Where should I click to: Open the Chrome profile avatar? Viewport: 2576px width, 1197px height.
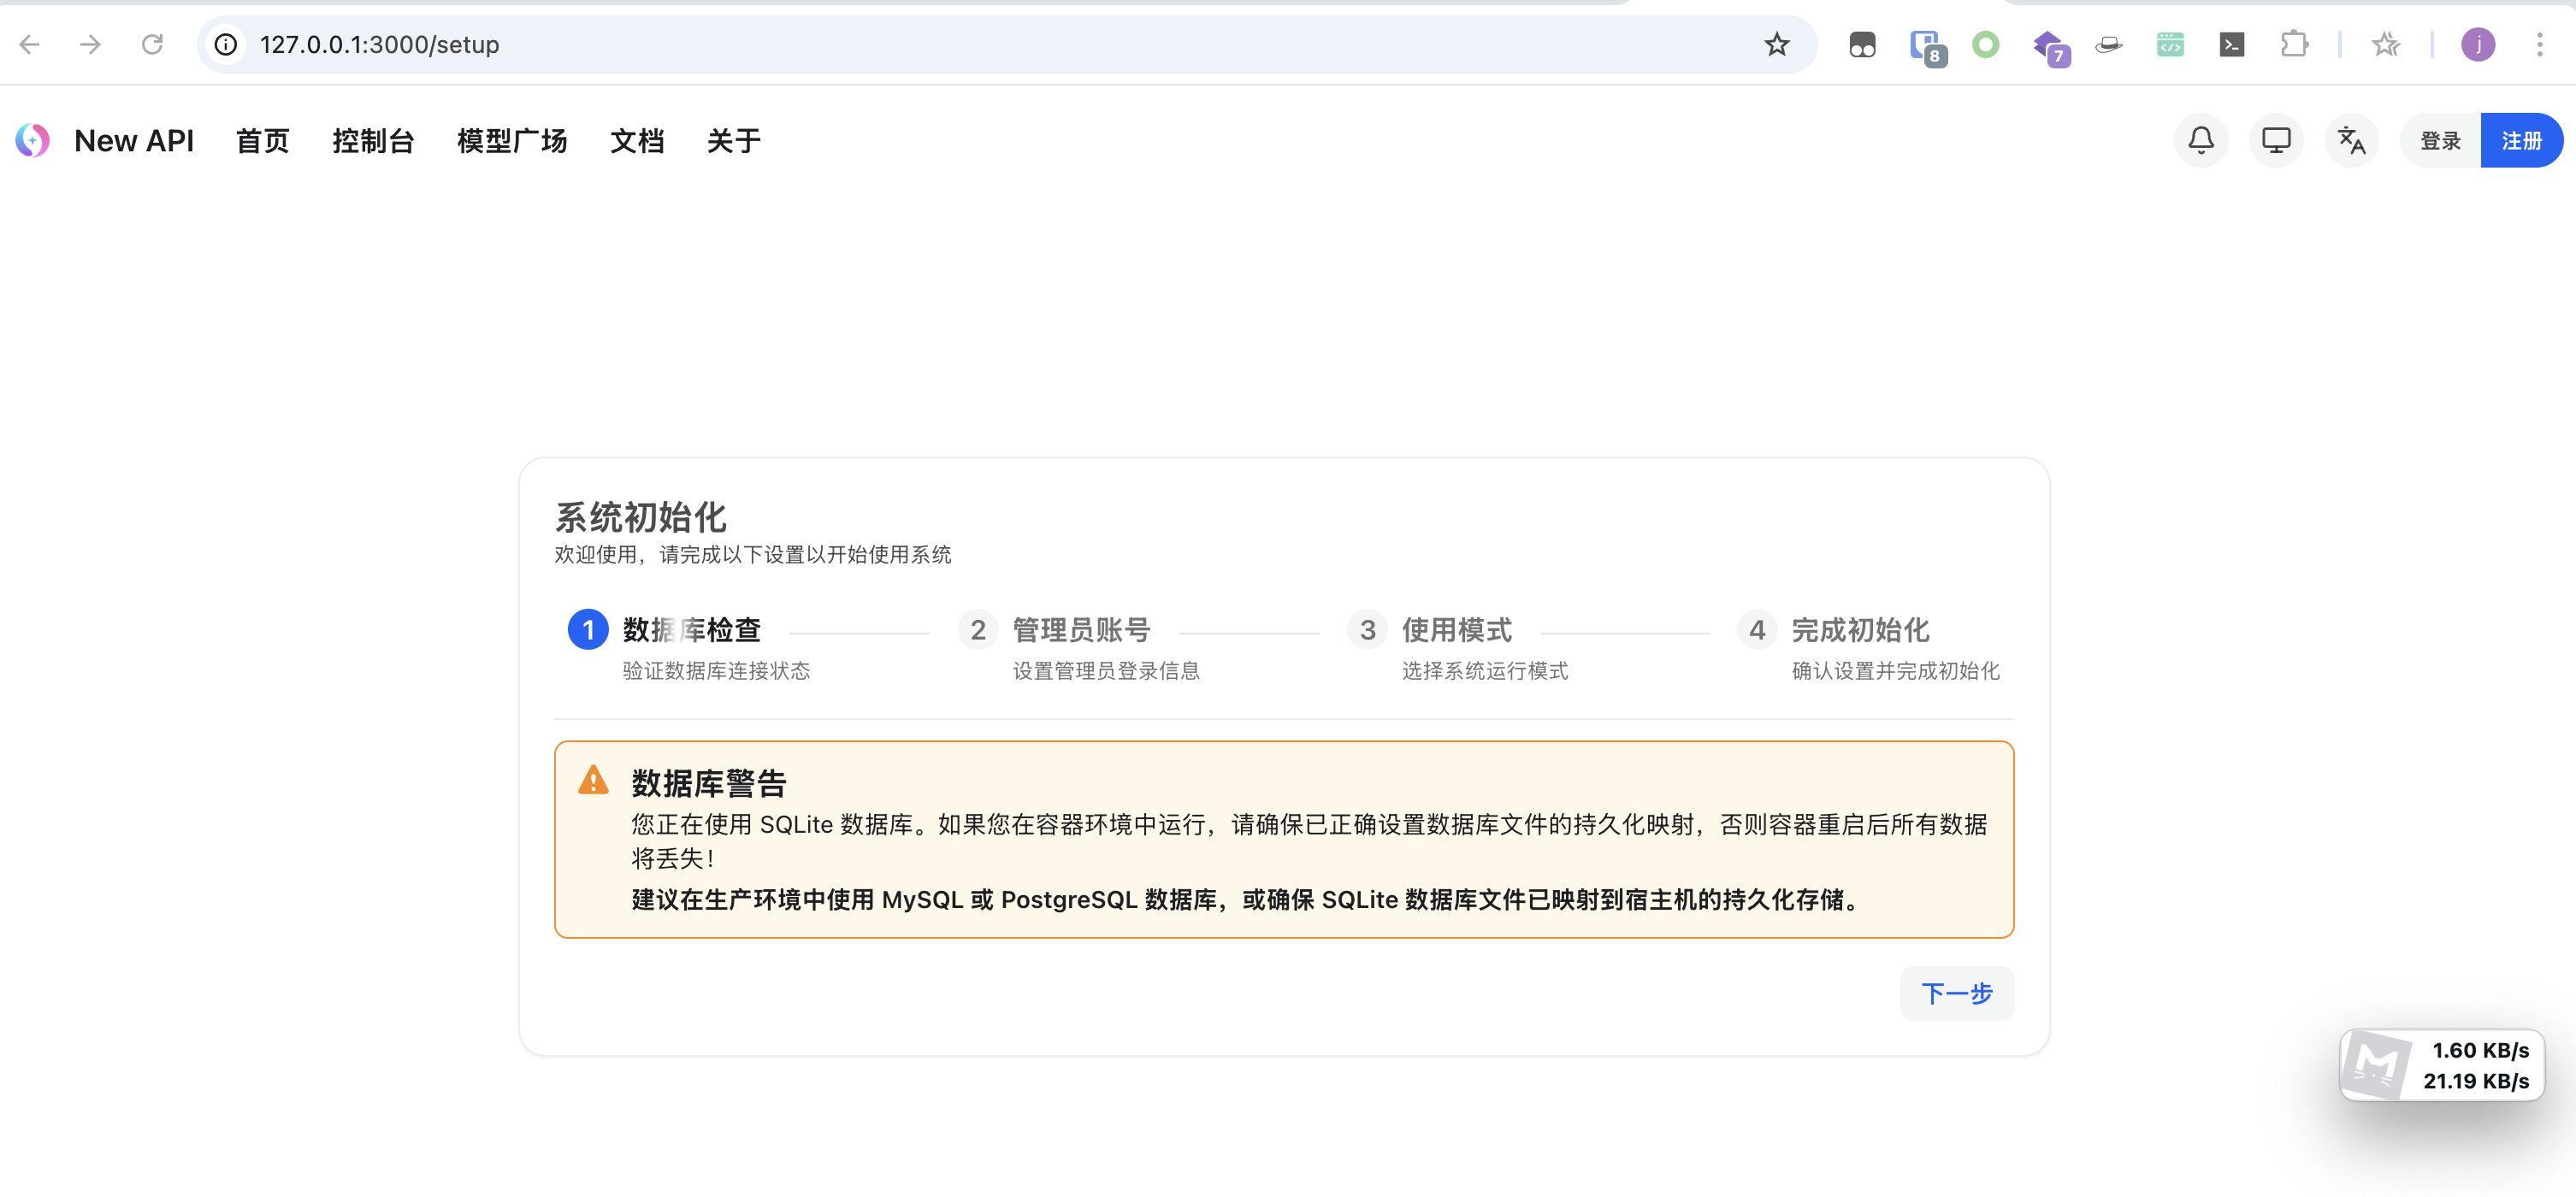pos(2478,44)
